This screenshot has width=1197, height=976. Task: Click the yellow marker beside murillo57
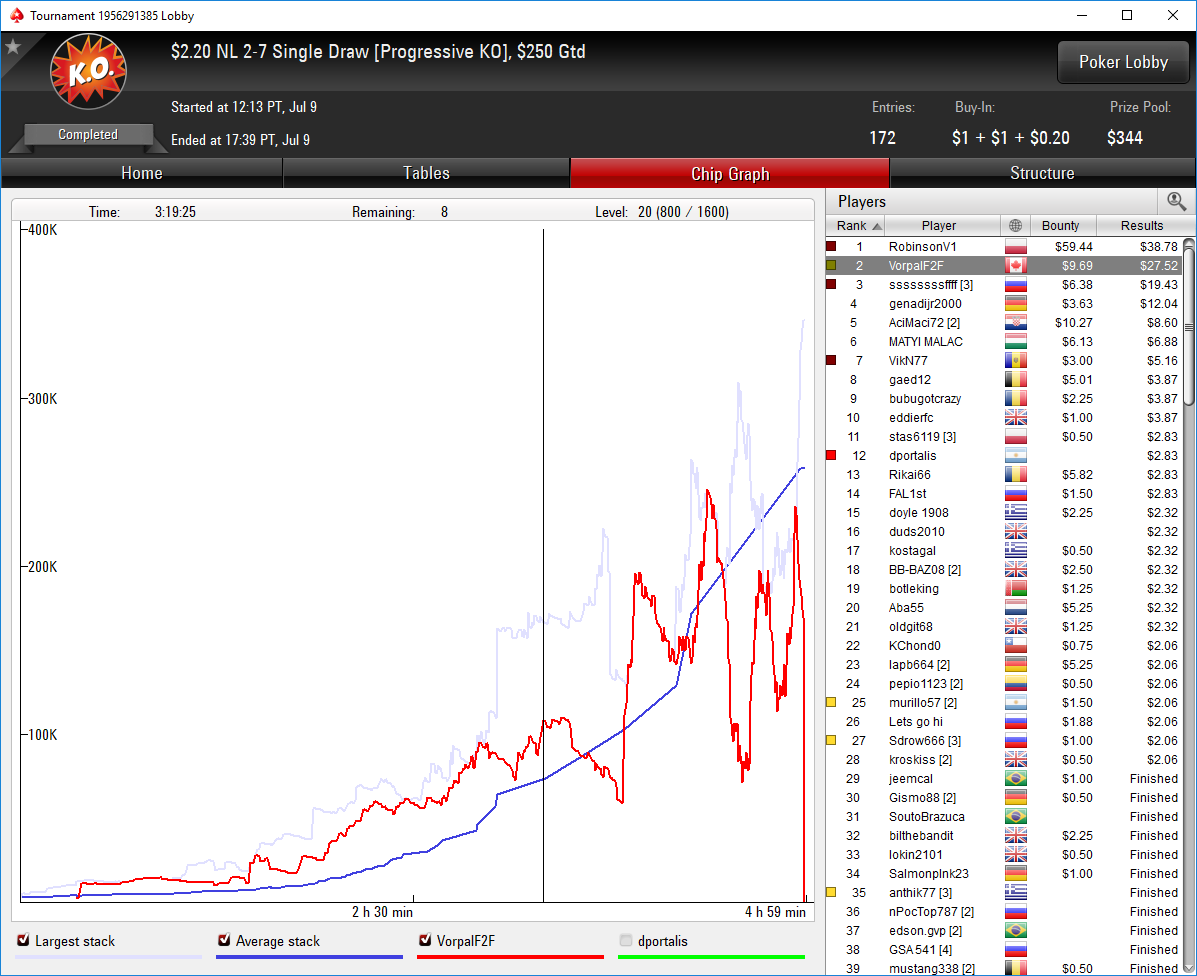click(831, 702)
